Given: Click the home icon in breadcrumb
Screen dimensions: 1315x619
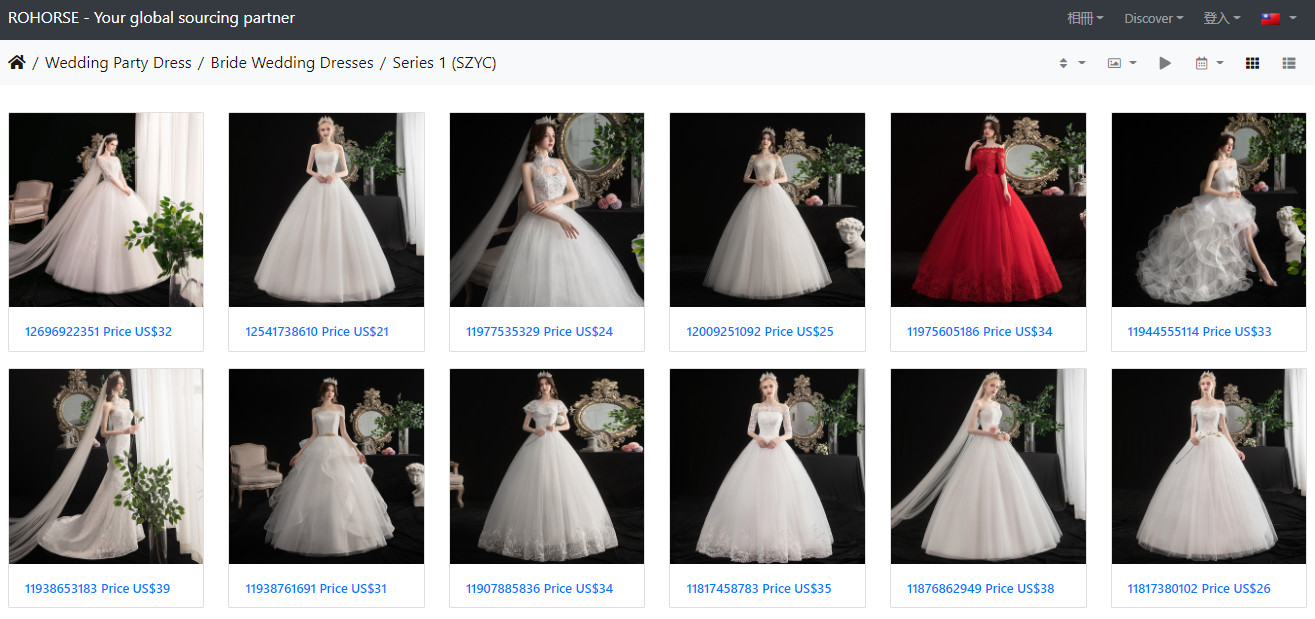Looking at the screenshot, I should 17,63.
